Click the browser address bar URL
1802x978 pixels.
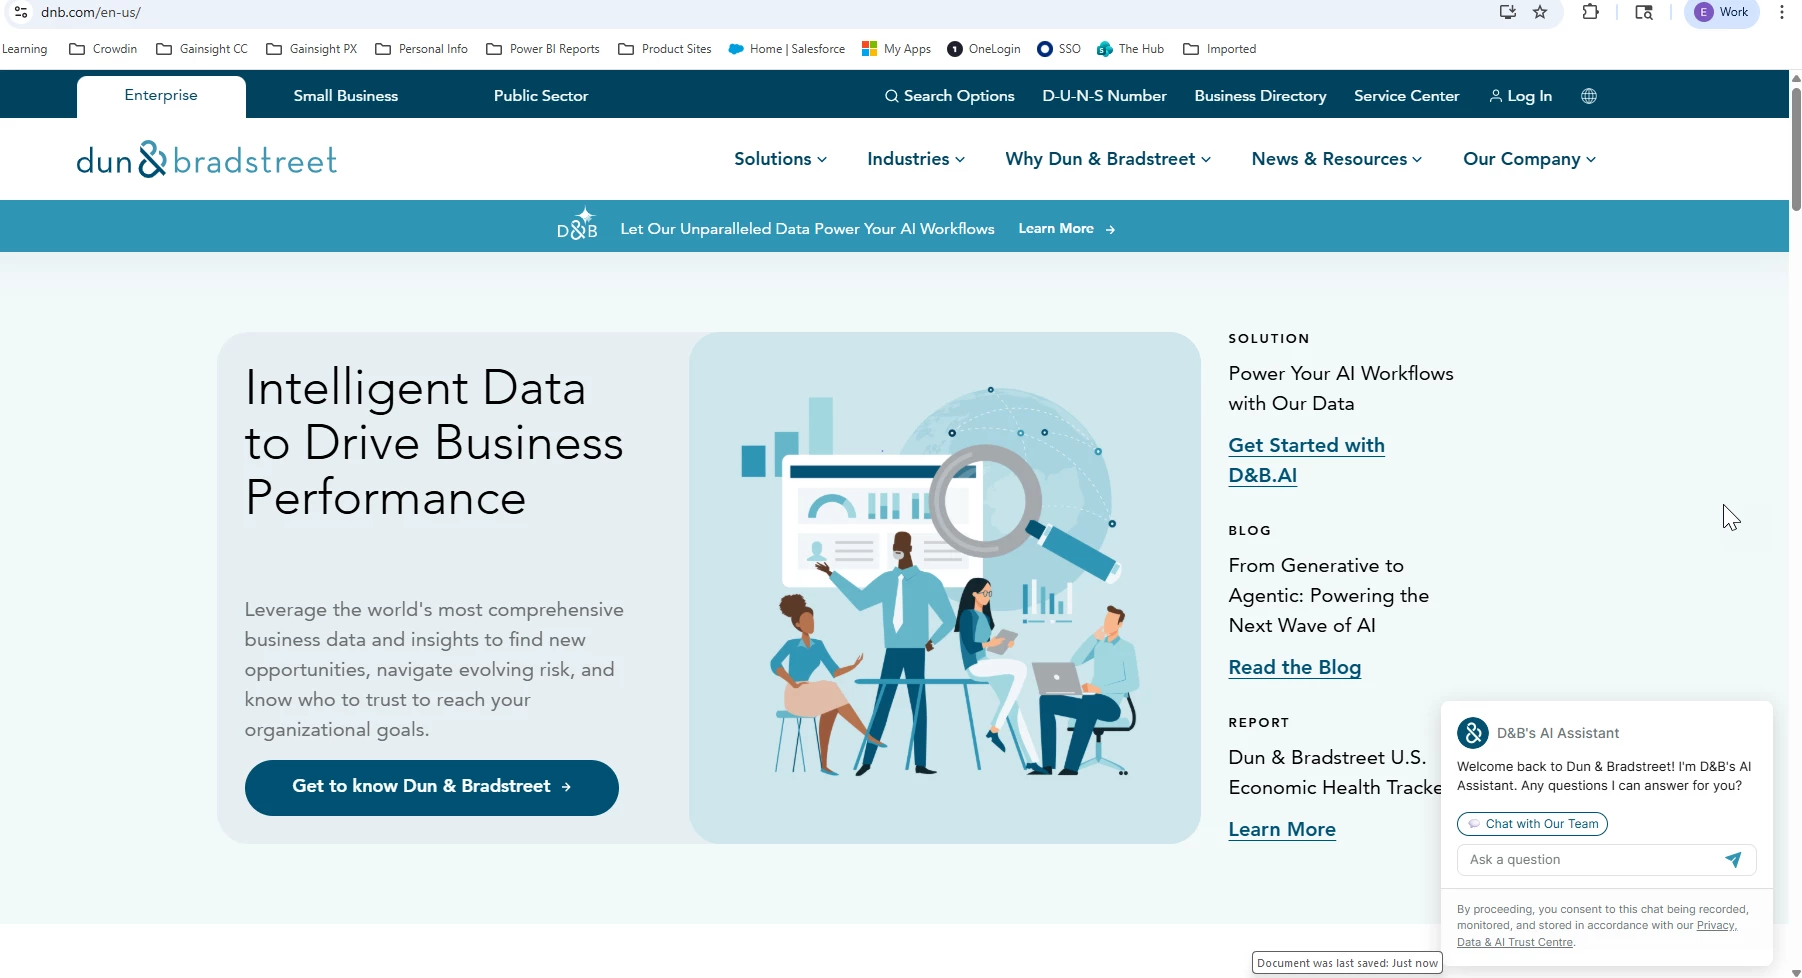coord(90,13)
